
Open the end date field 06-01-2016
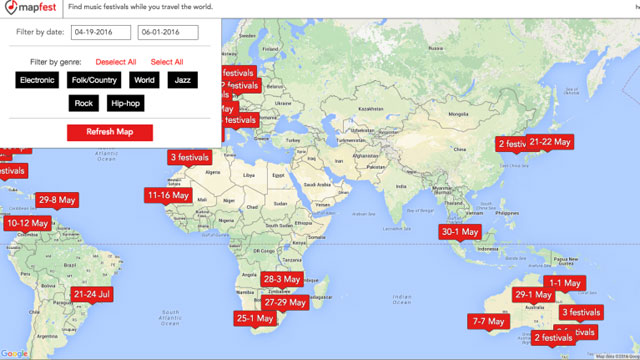click(x=168, y=32)
